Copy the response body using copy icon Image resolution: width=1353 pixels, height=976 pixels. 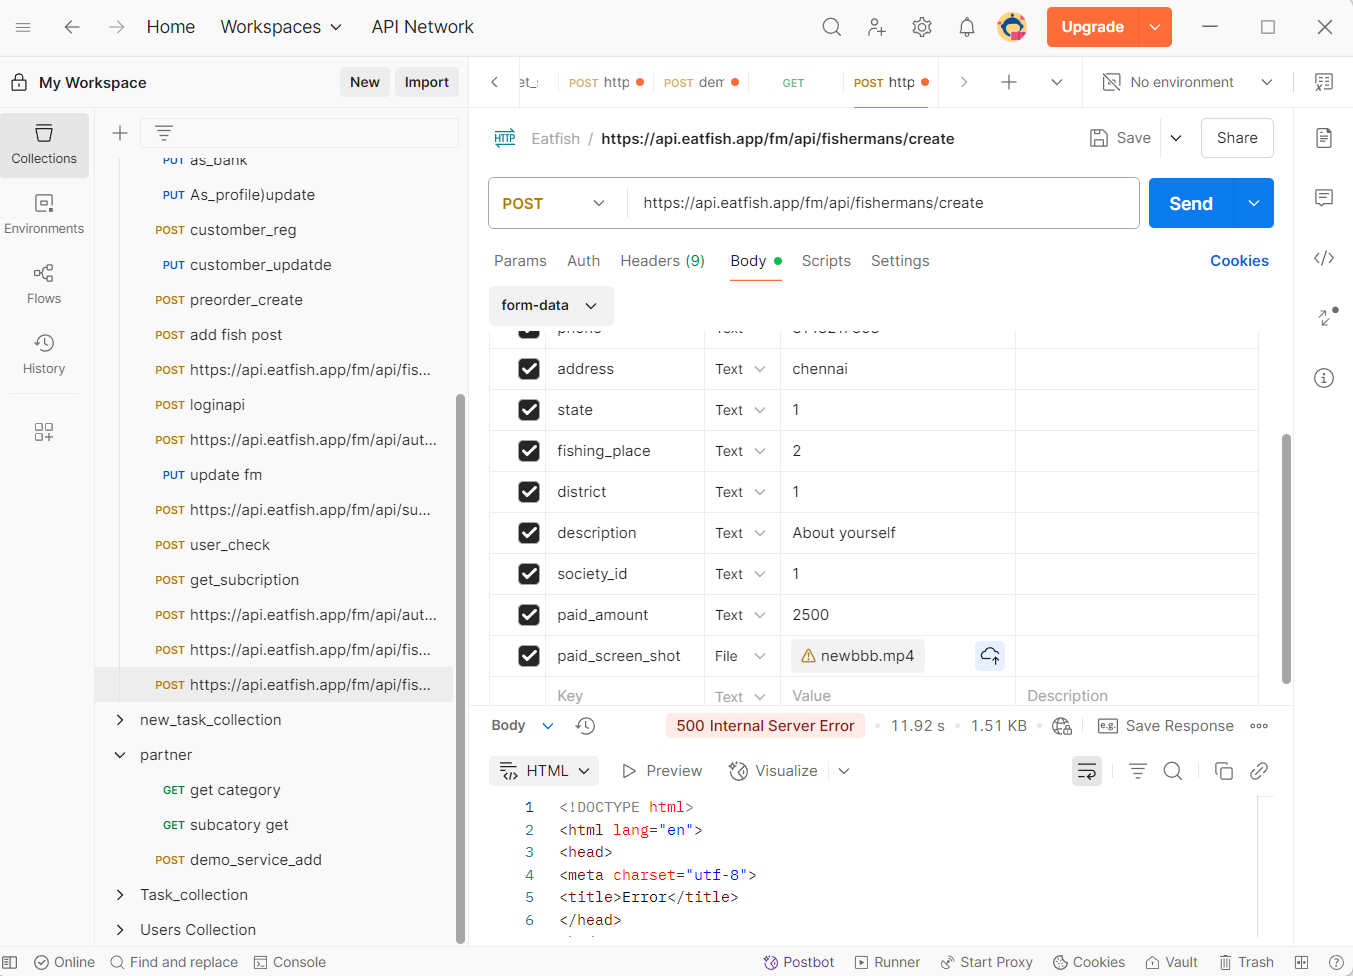click(x=1223, y=771)
